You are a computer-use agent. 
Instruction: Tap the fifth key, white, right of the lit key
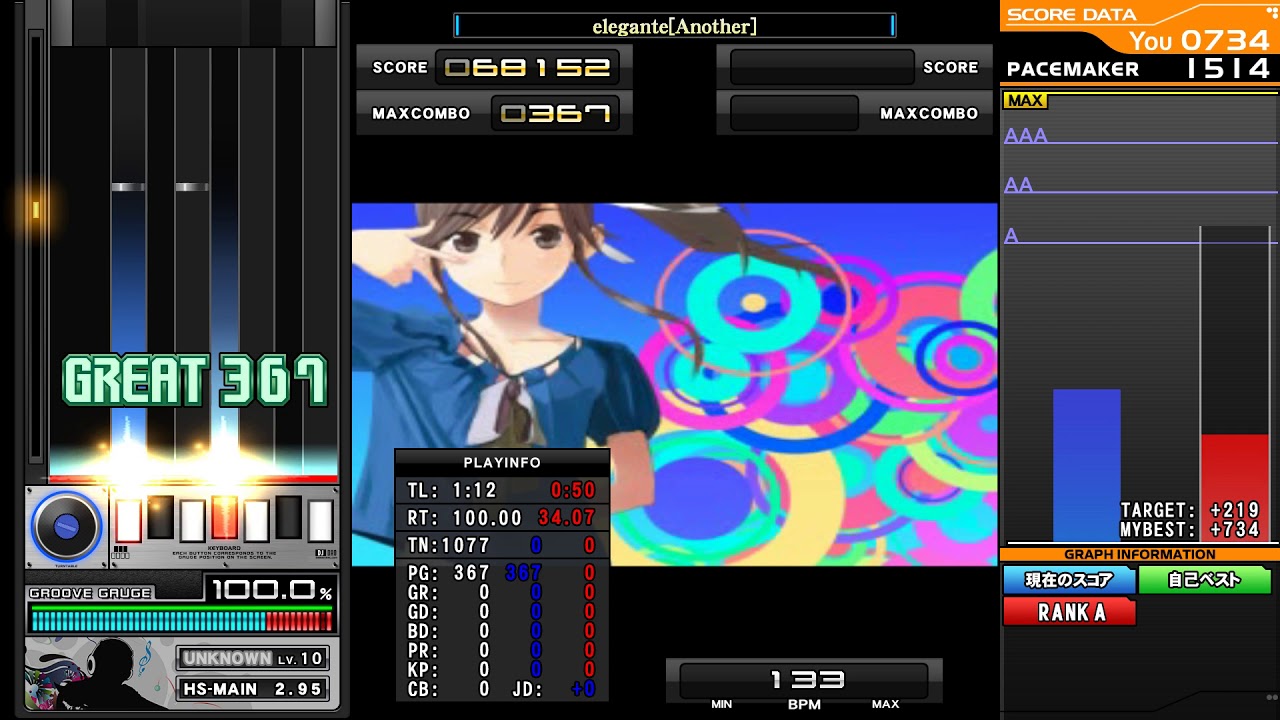click(256, 521)
